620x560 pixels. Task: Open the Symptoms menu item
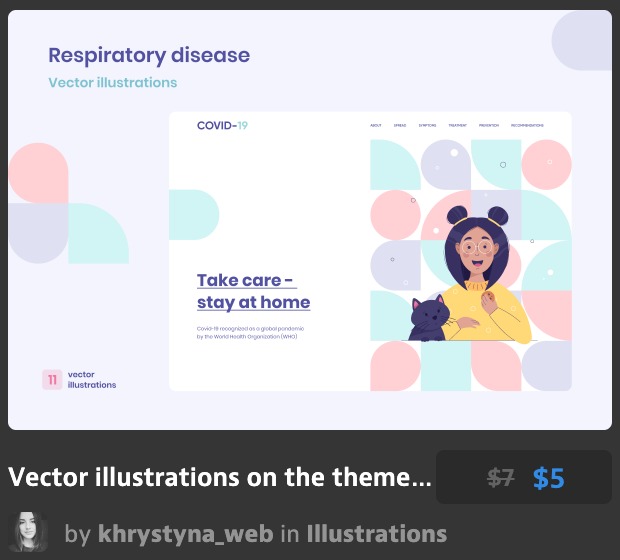427,126
